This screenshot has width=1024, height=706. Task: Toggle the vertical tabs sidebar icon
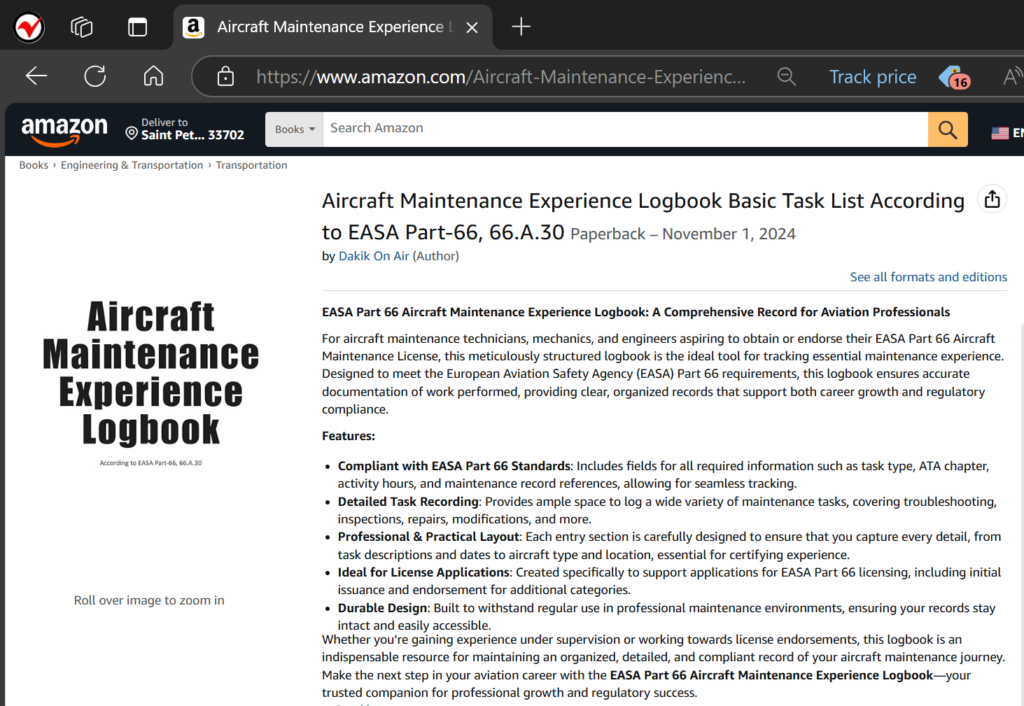pos(137,27)
